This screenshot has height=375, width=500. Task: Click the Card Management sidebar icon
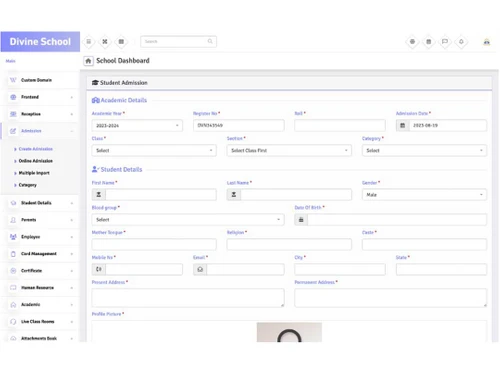tap(13, 254)
